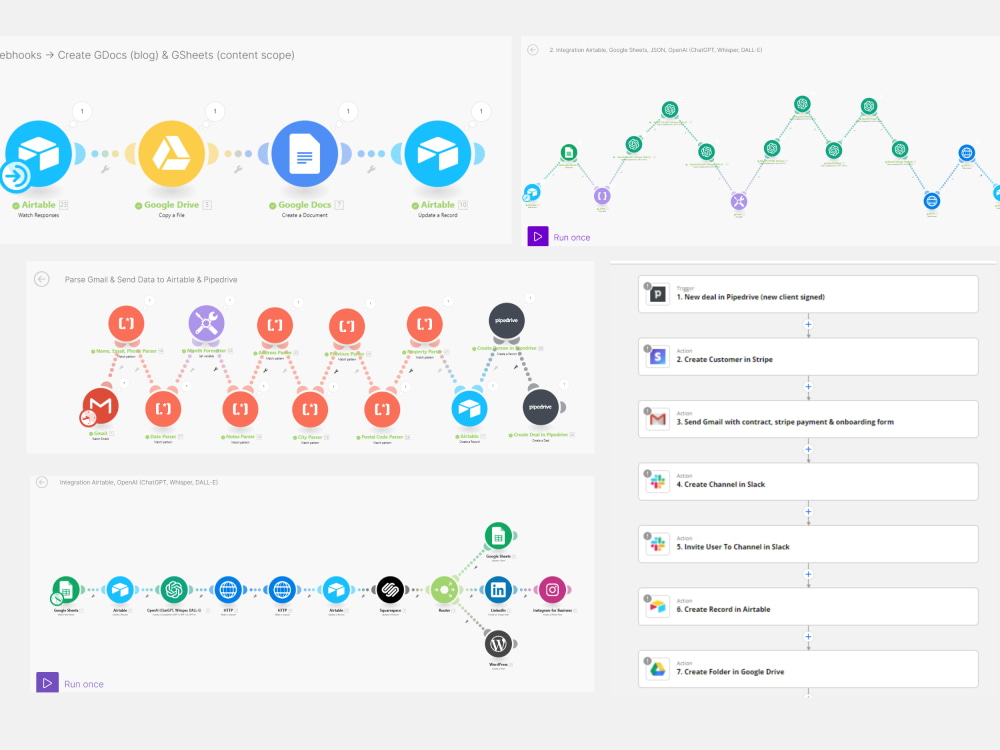The width and height of the screenshot is (1000, 750).
Task: Add a step after Create Customer in Stripe
Action: point(808,387)
